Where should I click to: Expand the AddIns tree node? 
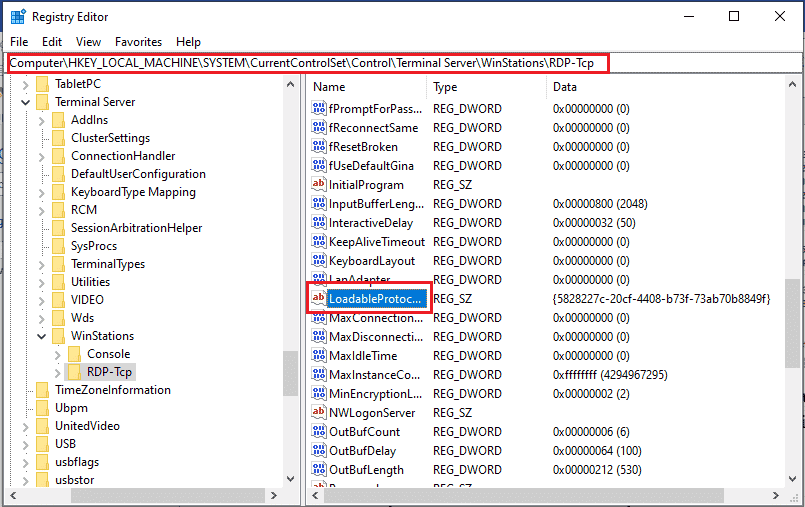tap(42, 121)
